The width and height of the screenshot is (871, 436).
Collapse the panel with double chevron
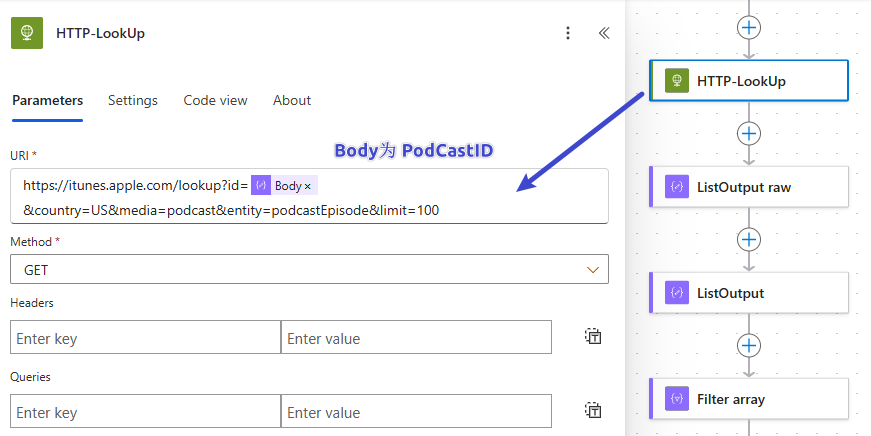tap(604, 33)
